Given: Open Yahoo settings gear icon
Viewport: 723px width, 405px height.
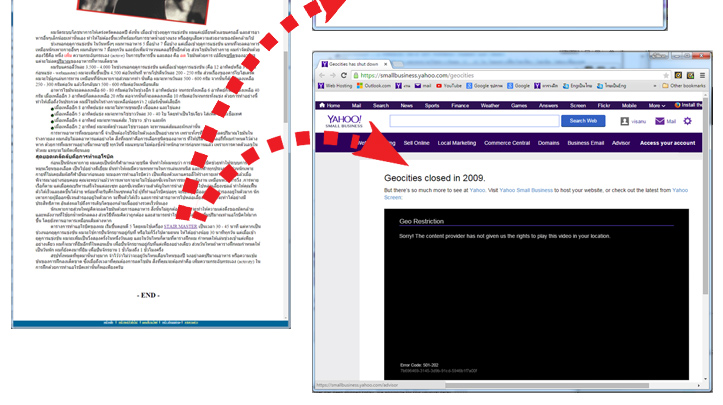Looking at the screenshot, I should [x=687, y=121].
